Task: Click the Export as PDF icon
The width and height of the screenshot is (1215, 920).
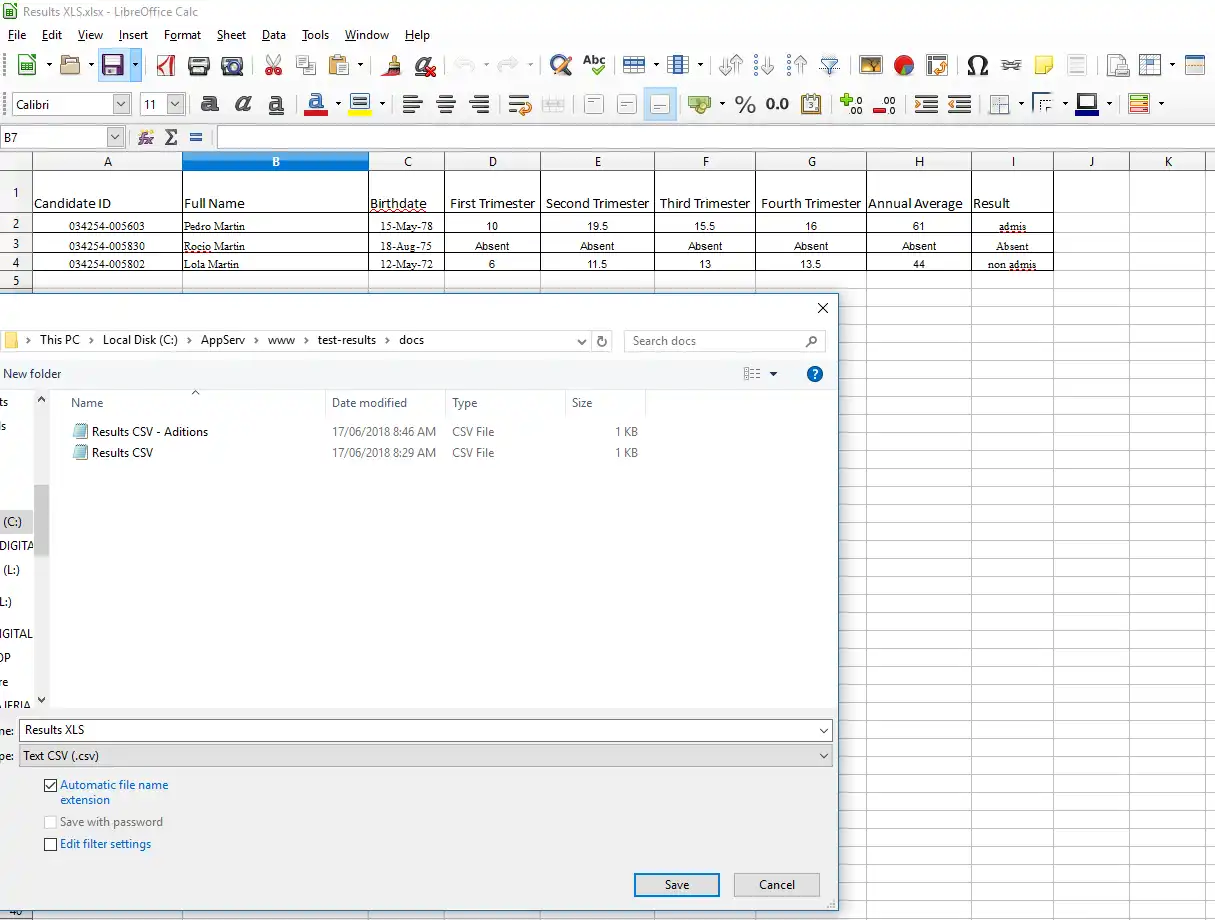Action: [x=166, y=66]
